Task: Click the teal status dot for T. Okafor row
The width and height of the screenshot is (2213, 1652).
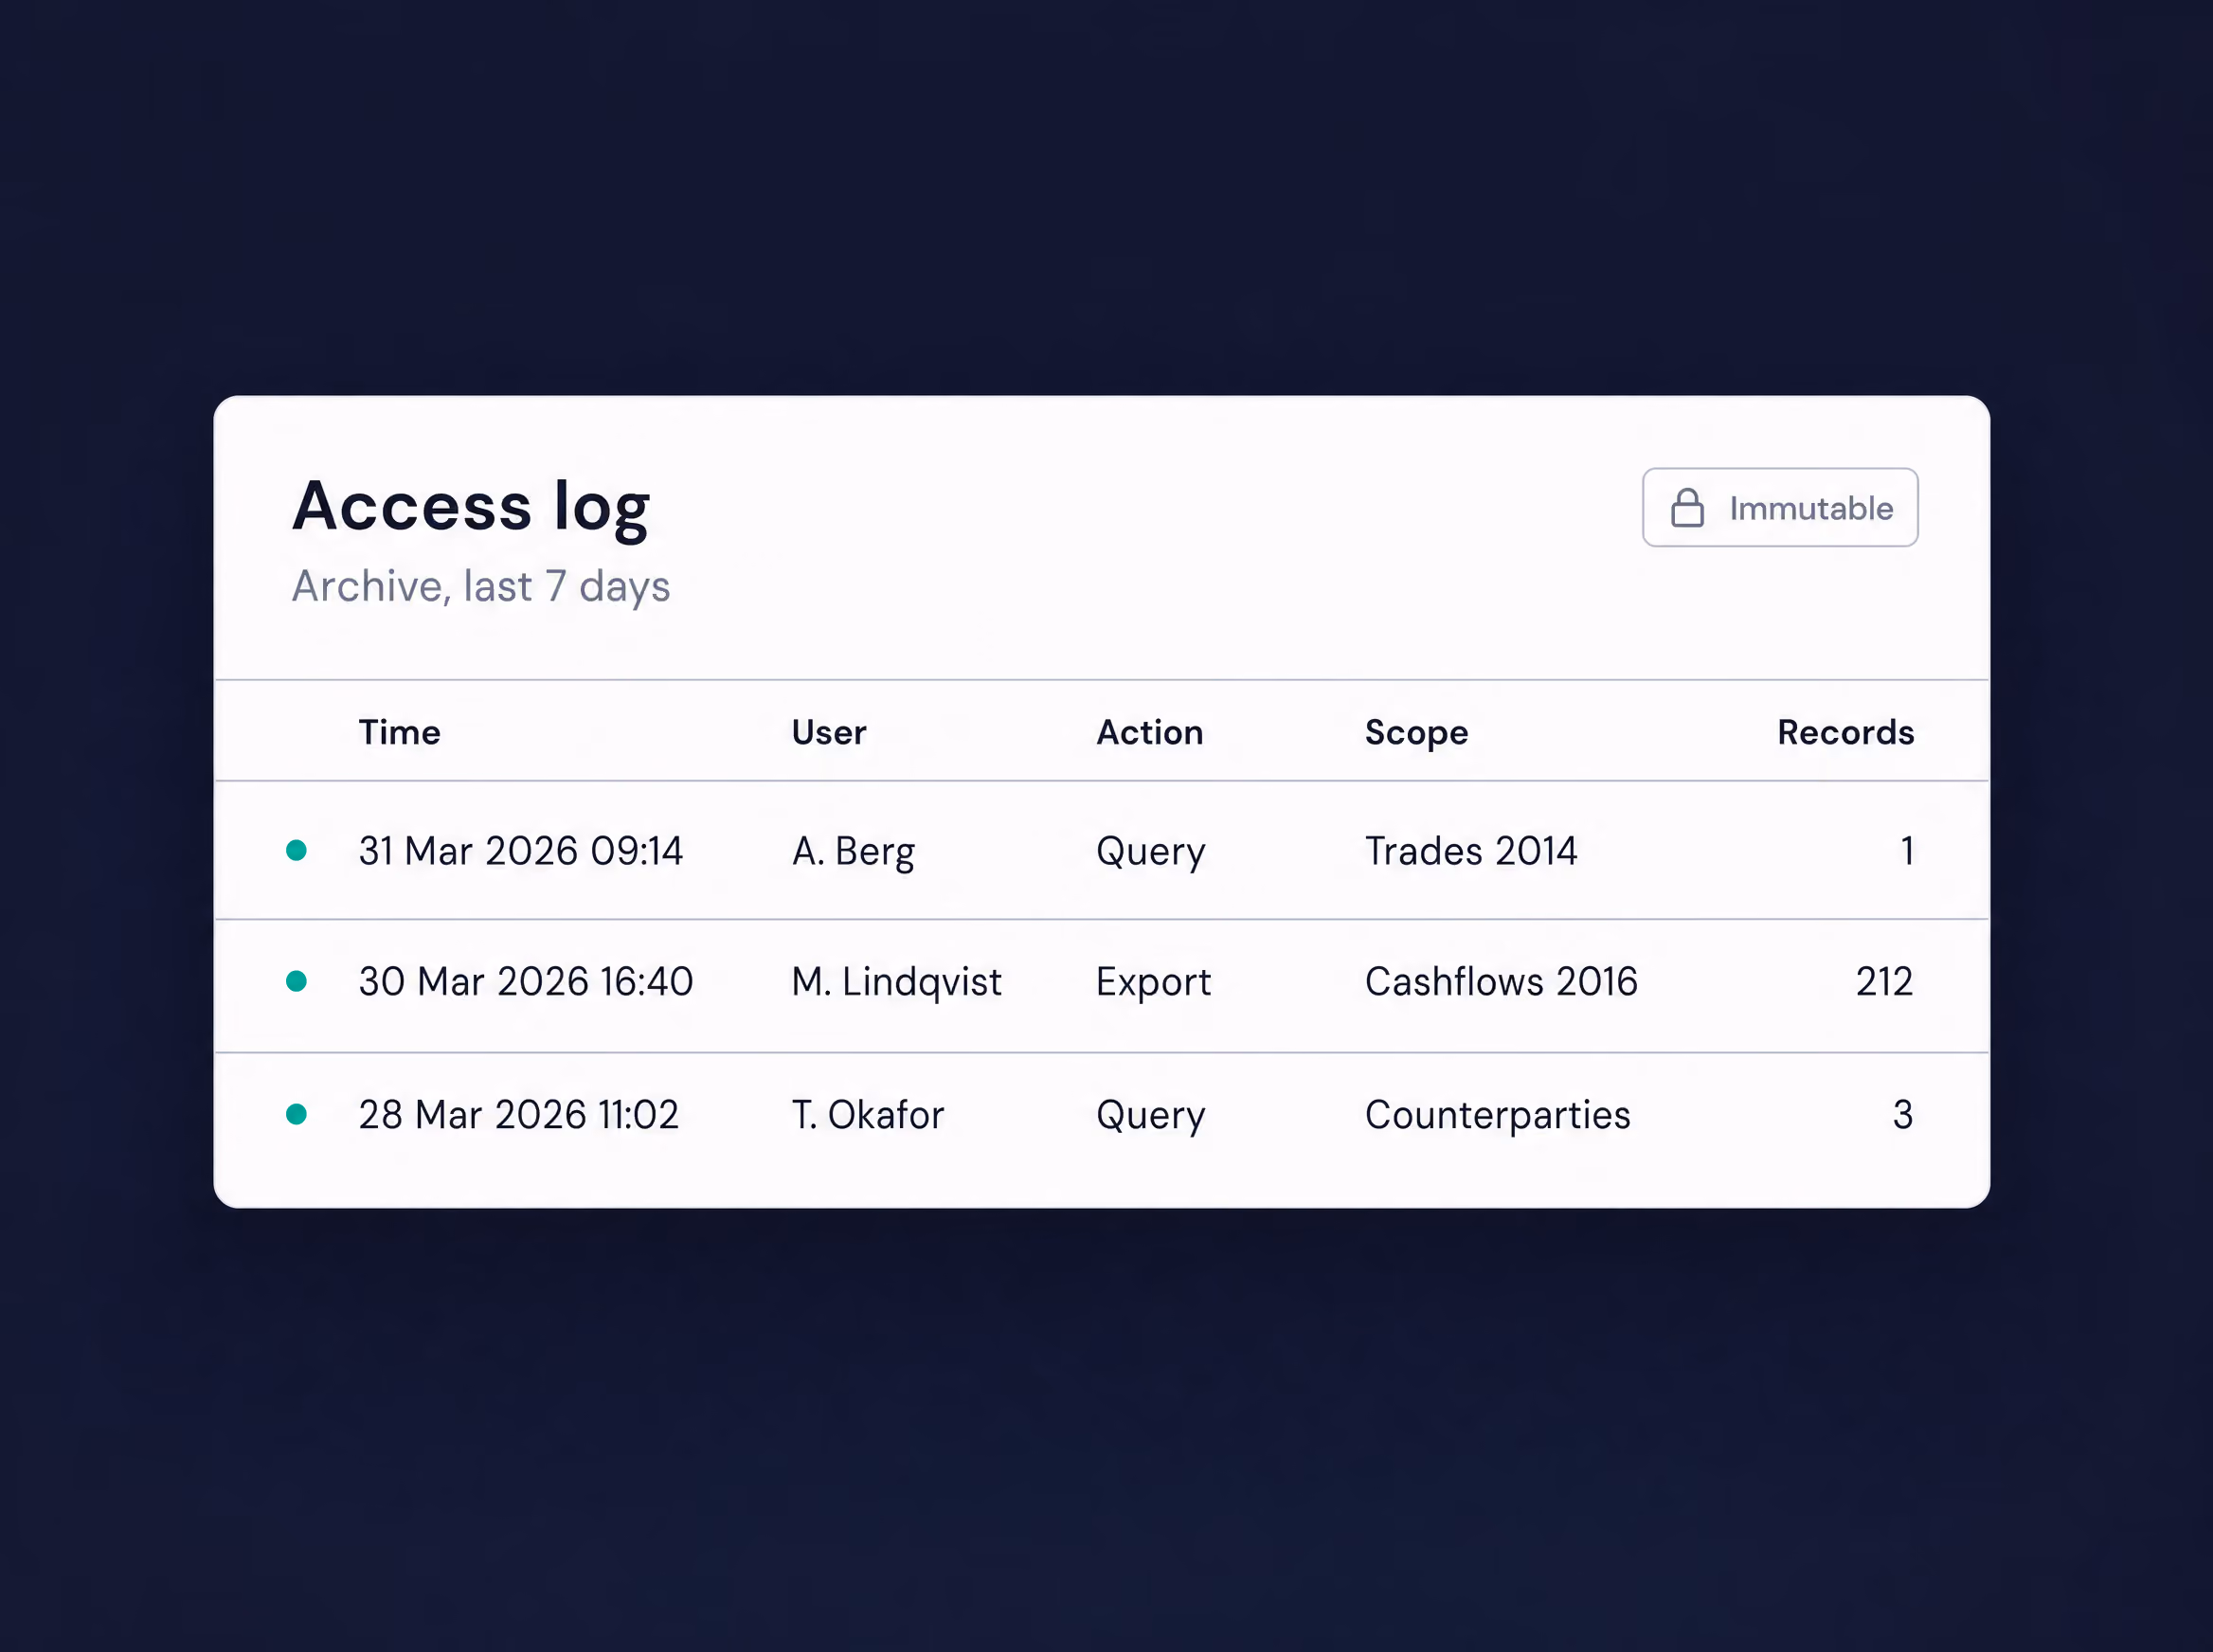Action: 296,1114
